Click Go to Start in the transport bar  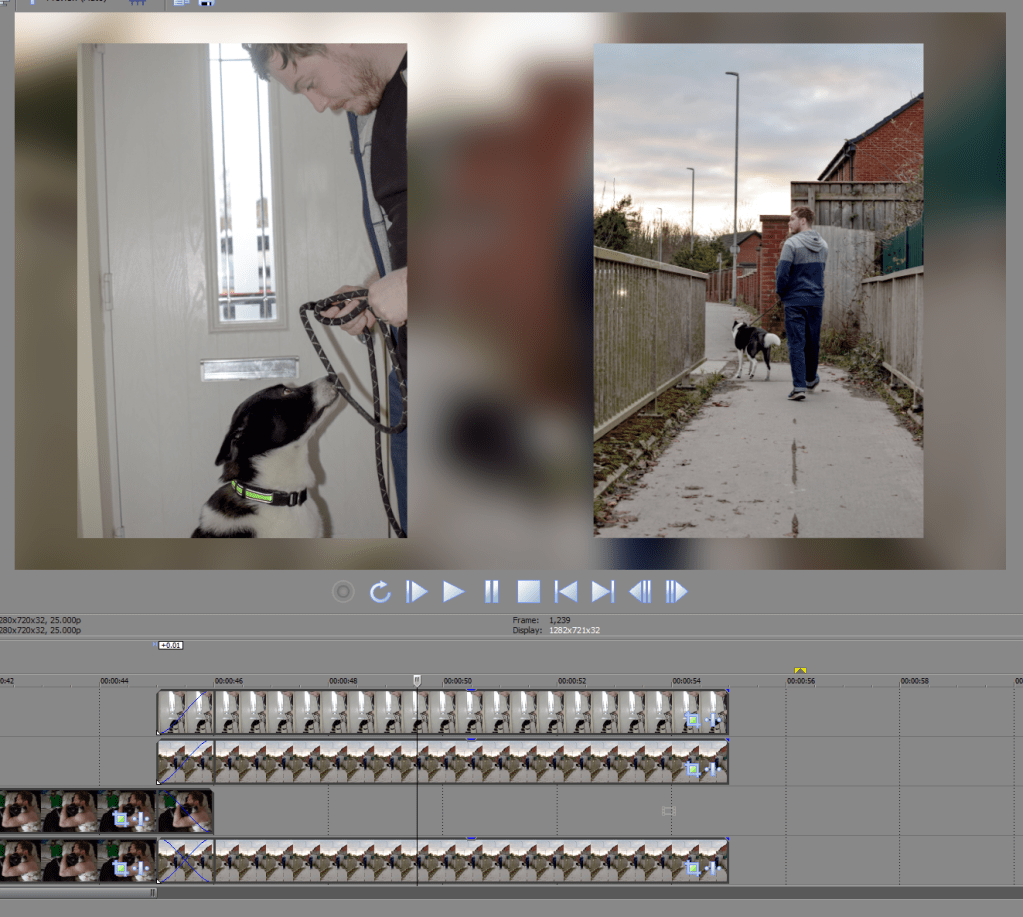[x=566, y=591]
